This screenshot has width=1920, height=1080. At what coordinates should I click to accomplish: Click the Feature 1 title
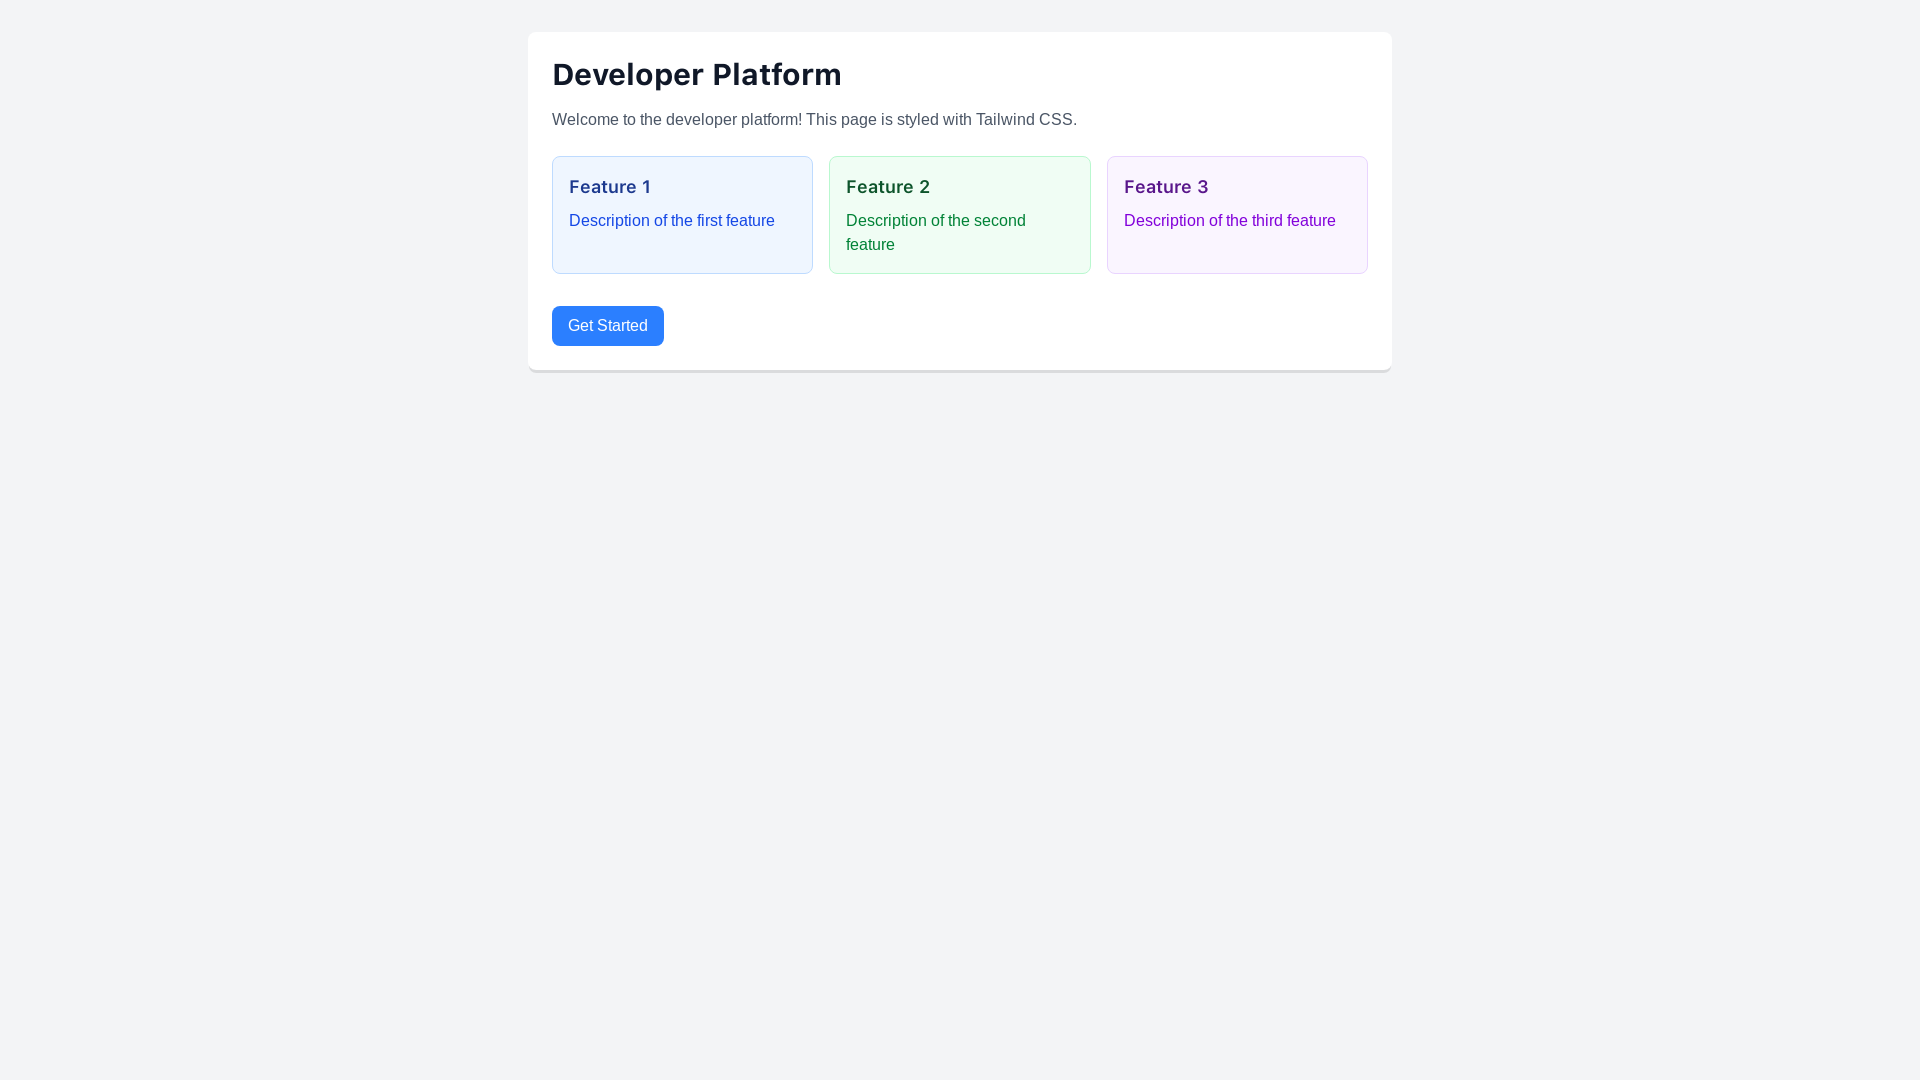pos(610,187)
